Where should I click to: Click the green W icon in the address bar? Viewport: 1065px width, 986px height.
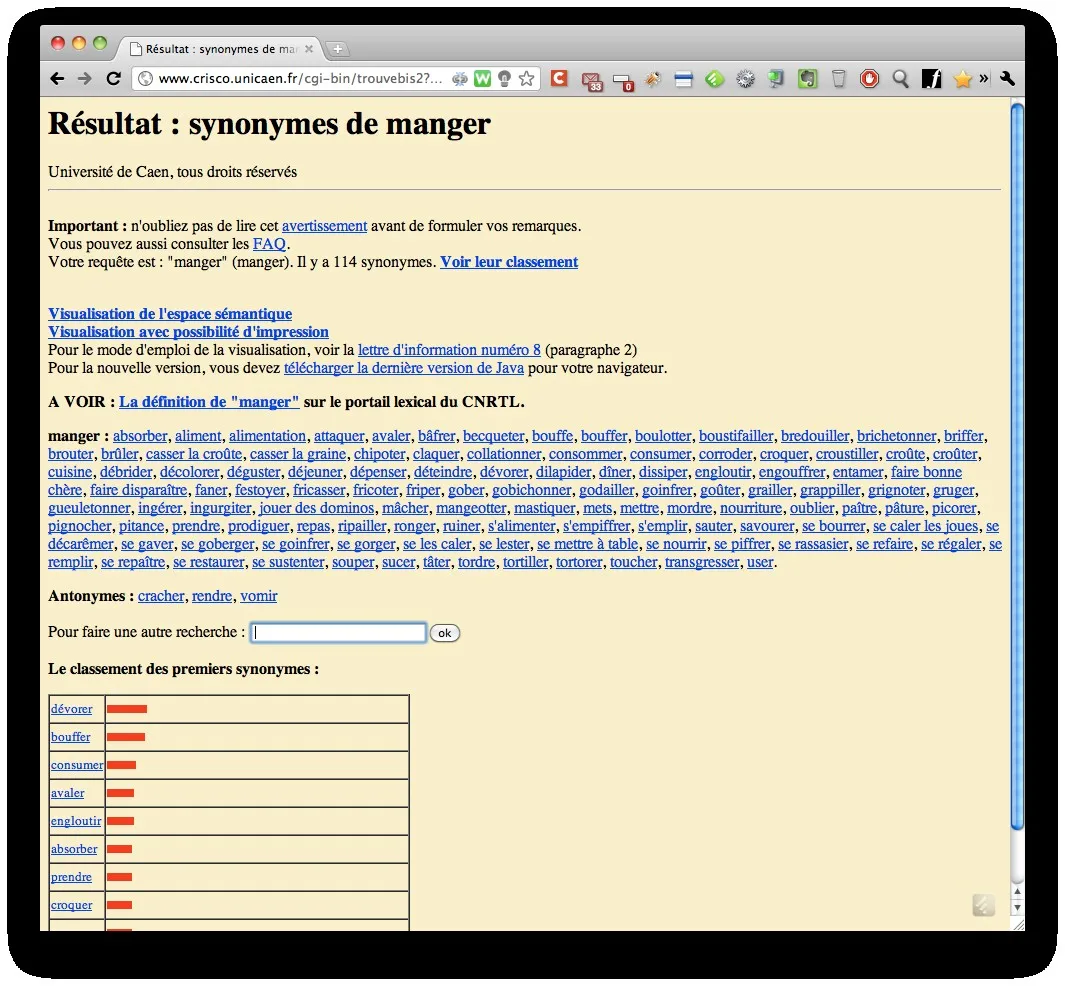point(482,79)
